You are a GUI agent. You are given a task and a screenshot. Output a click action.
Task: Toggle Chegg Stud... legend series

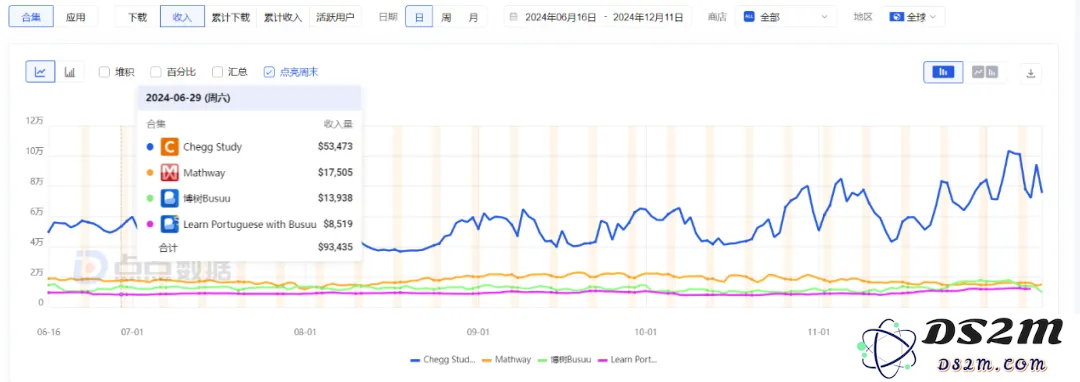click(x=444, y=359)
